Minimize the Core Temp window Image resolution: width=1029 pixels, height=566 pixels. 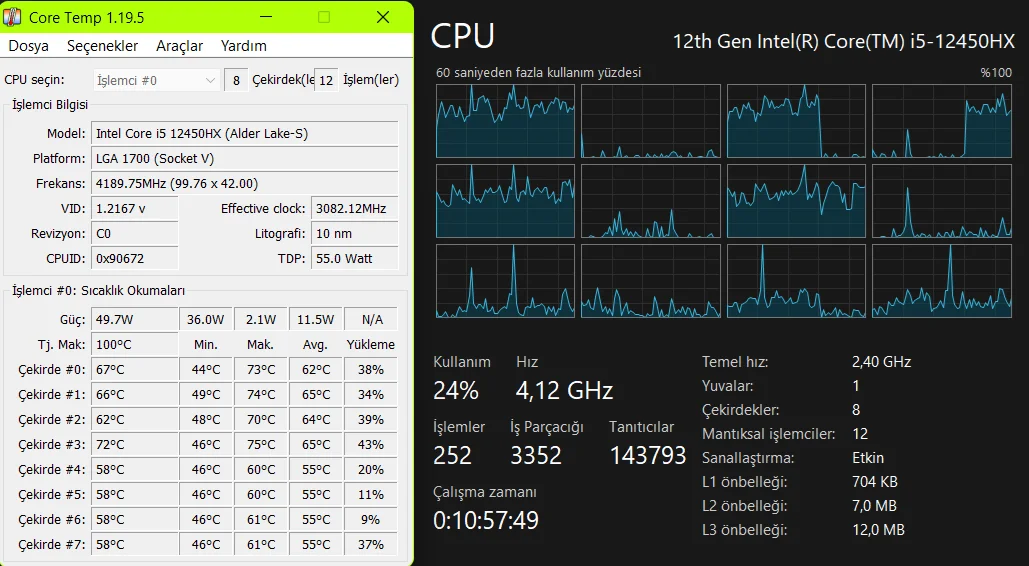(x=265, y=17)
